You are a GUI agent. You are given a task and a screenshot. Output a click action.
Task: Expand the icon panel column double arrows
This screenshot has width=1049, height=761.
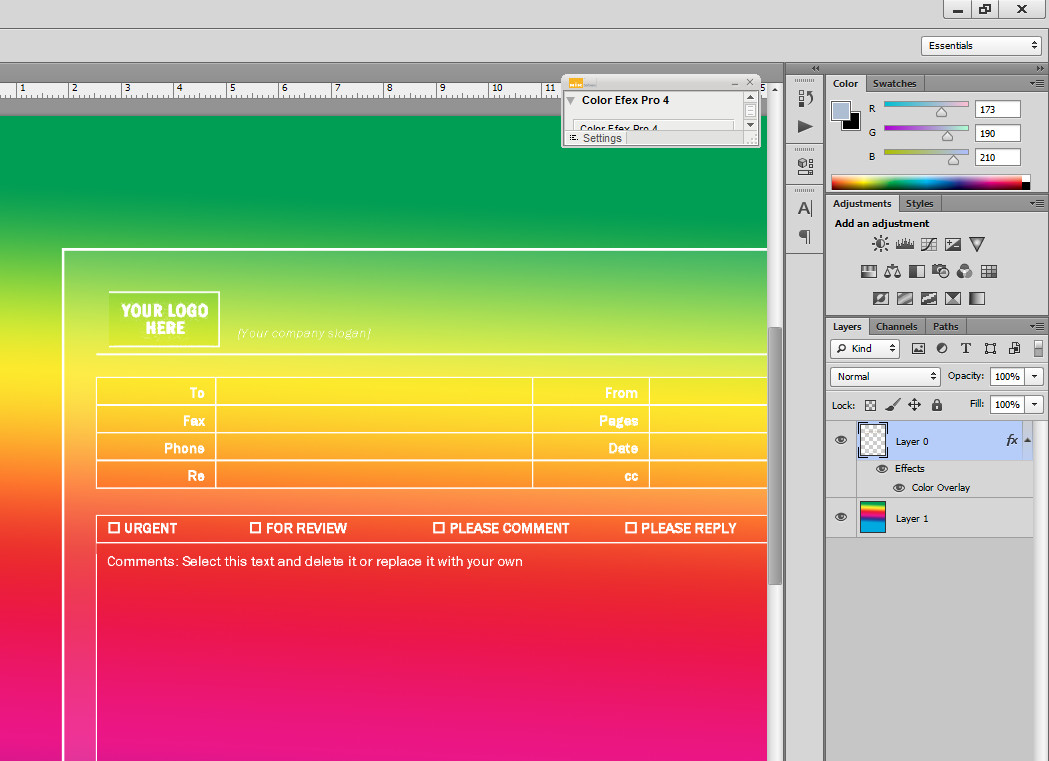(x=816, y=68)
